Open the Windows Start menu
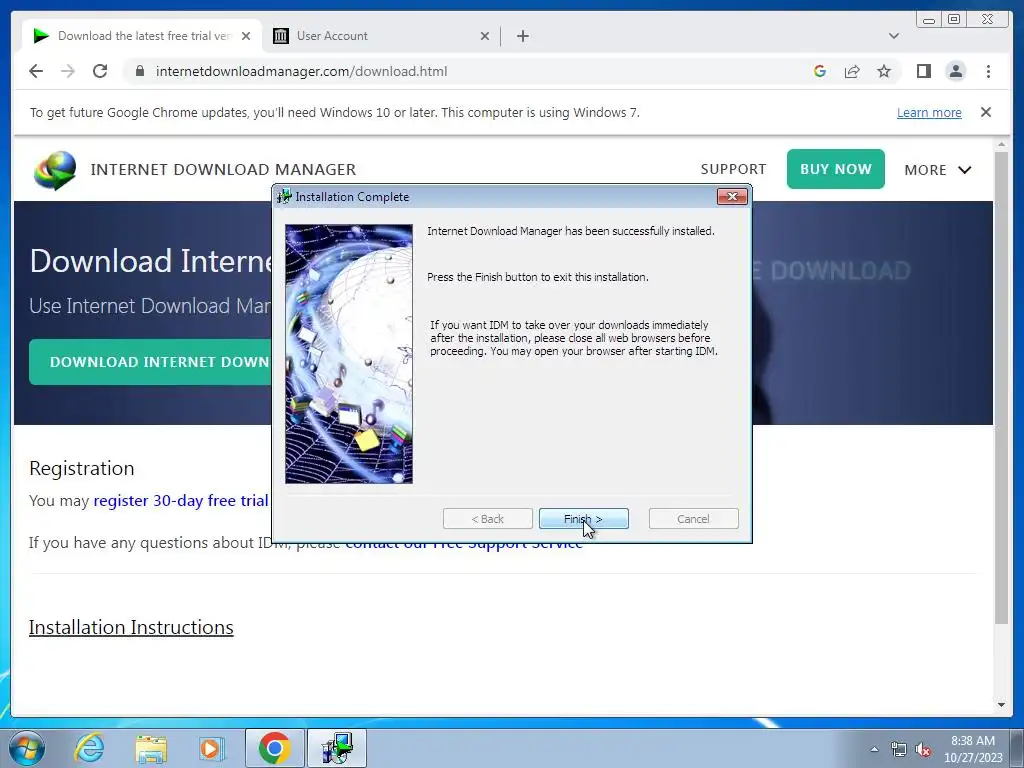Image resolution: width=1024 pixels, height=768 pixels. click(x=27, y=748)
